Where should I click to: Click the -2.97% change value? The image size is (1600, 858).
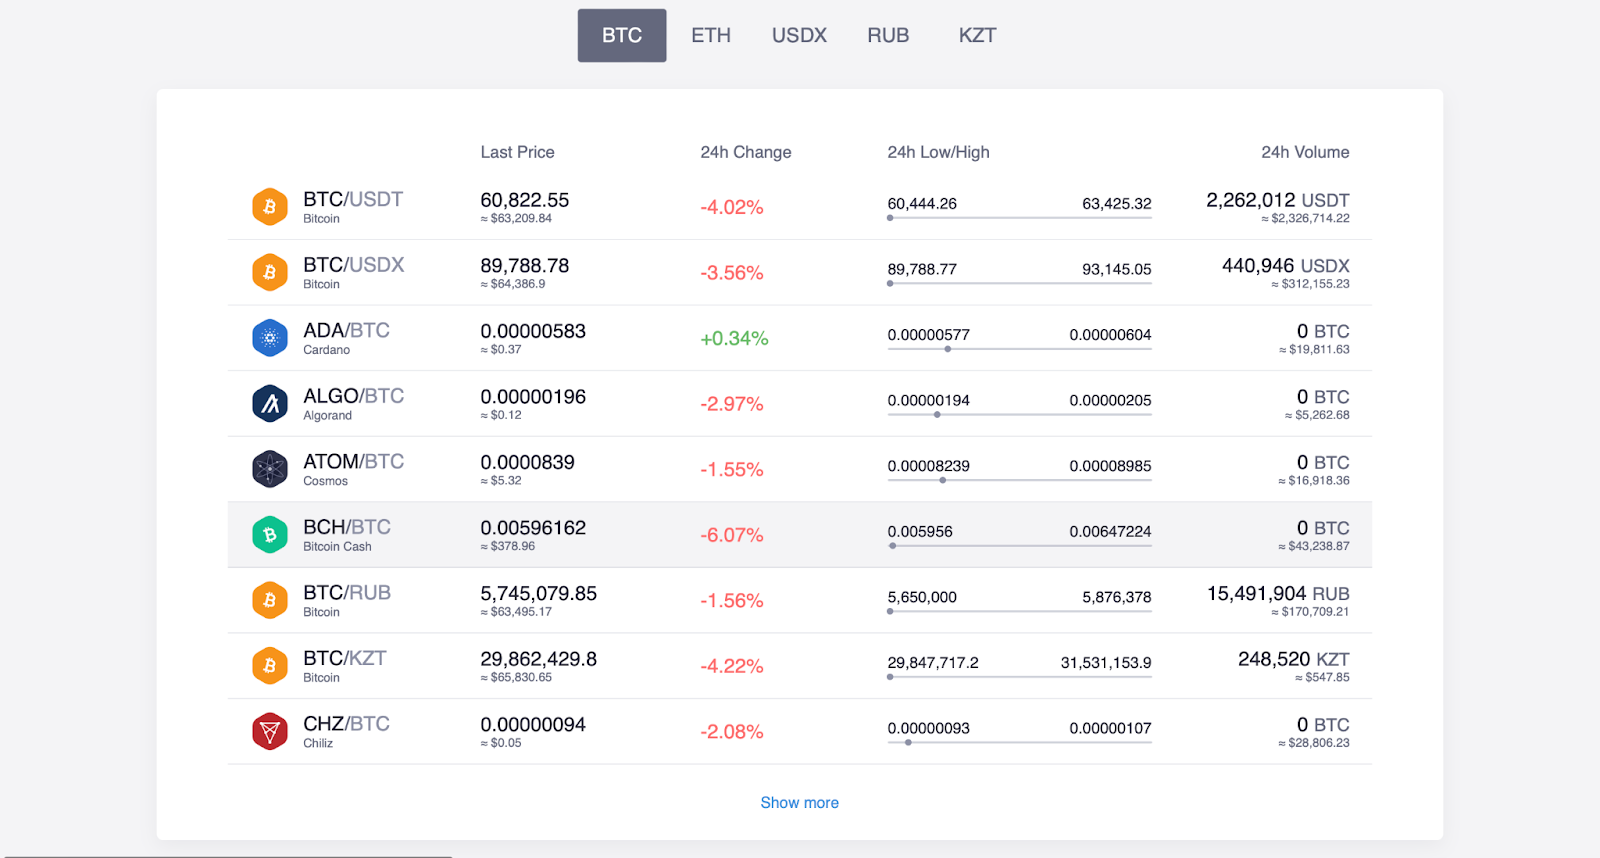pyautogui.click(x=732, y=404)
